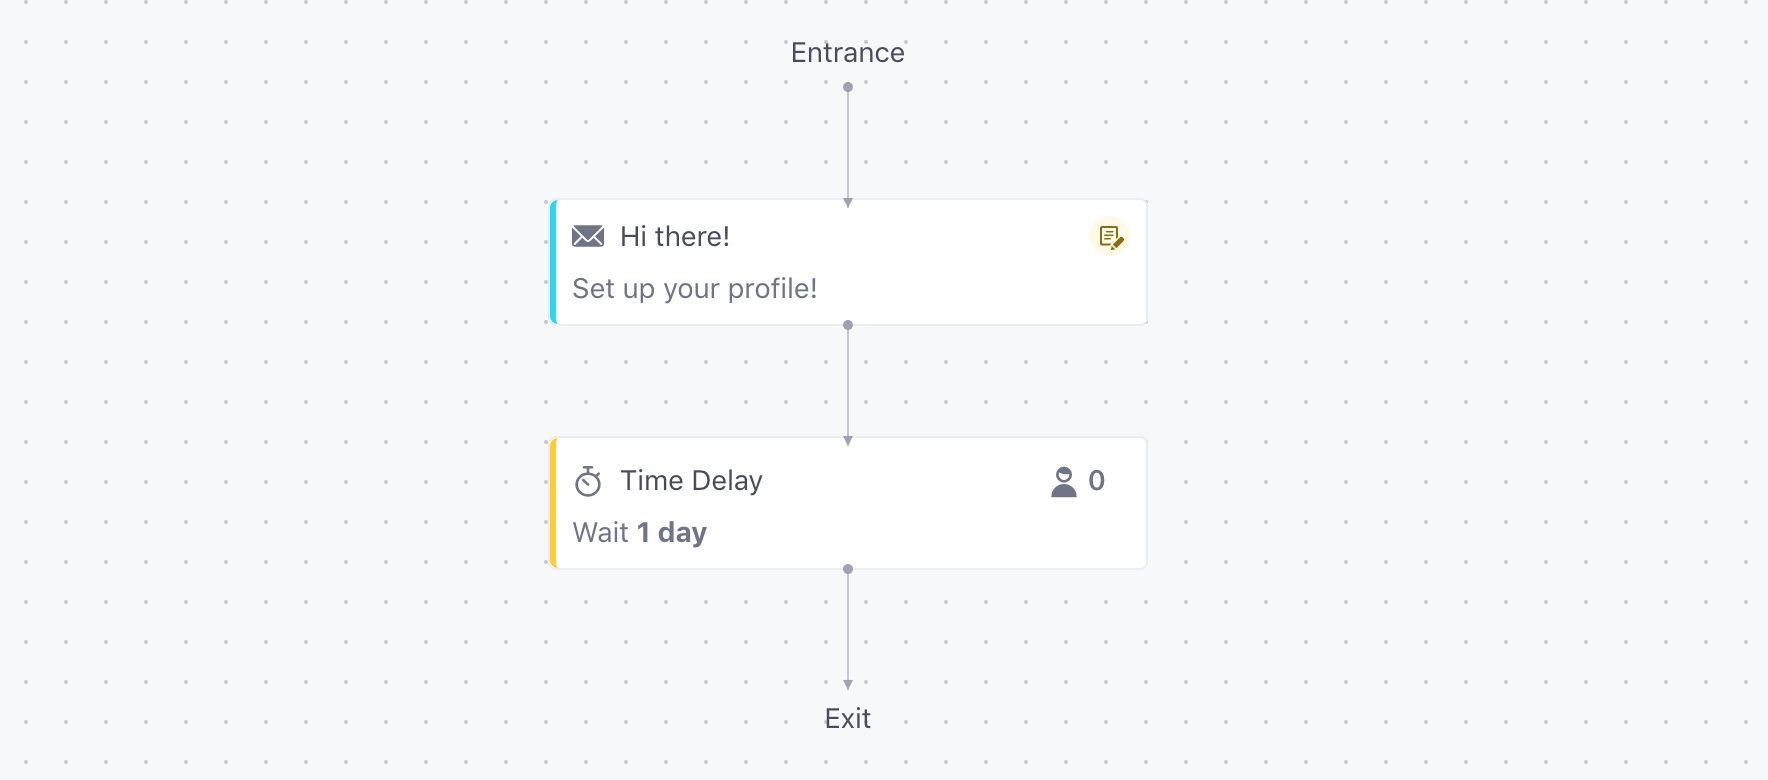Select the Exit label
1768x780 pixels.
pos(848,719)
